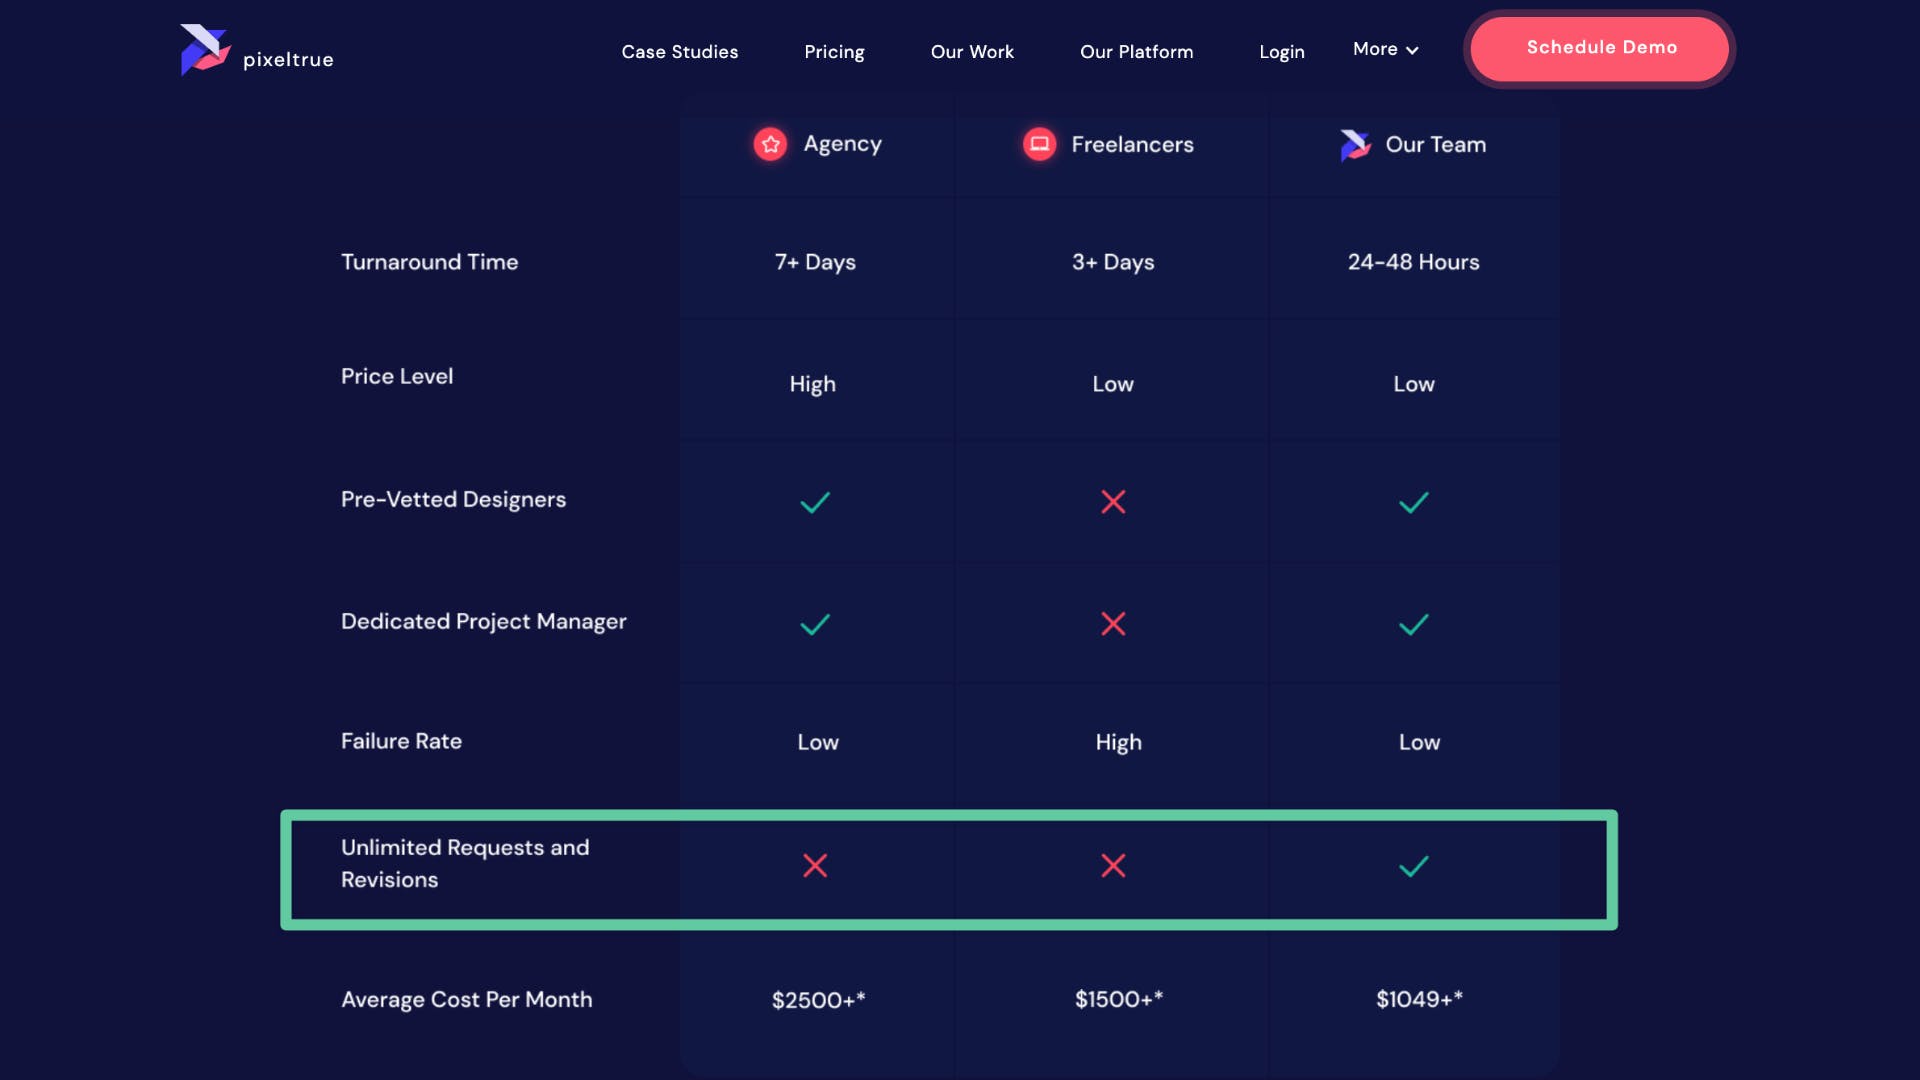Open the More menu chevron
Viewport: 1920px width, 1080px height.
click(1412, 50)
